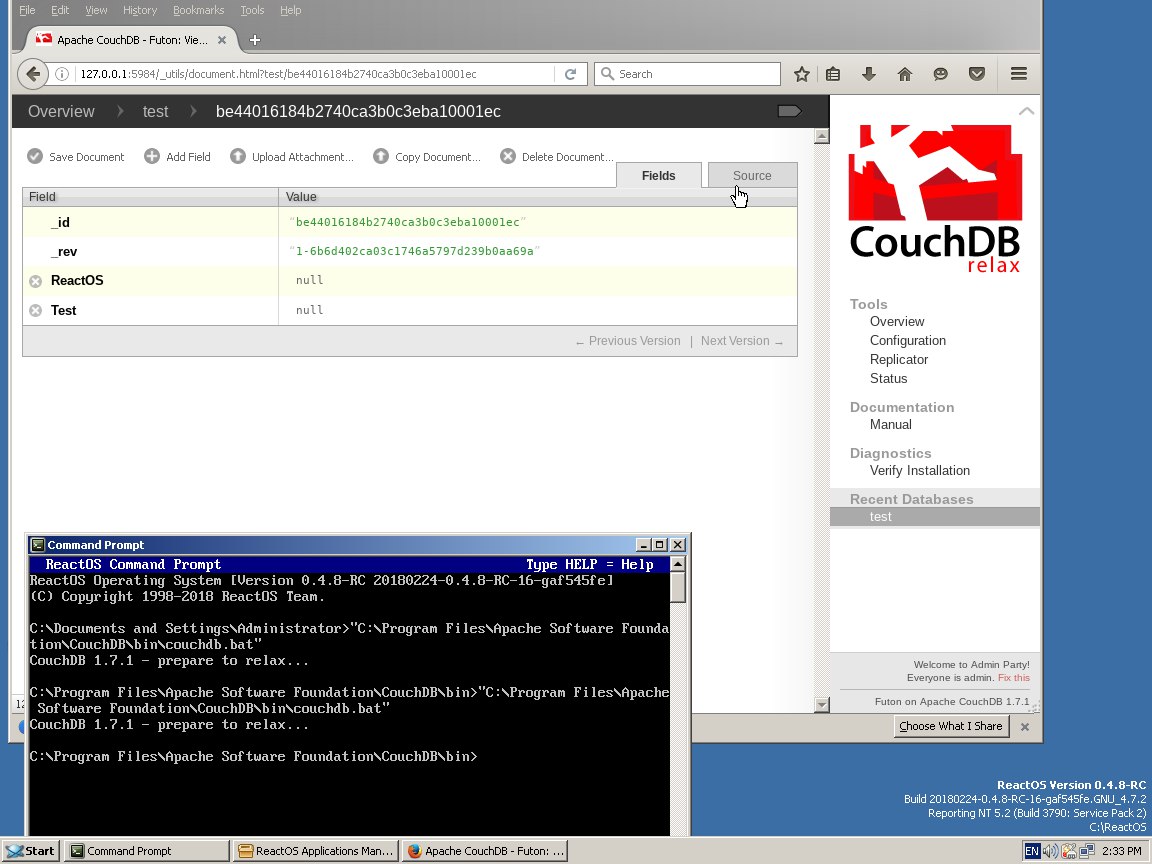Select test under Recent Databases
The height and width of the screenshot is (864, 1152).
pyautogui.click(x=935, y=516)
